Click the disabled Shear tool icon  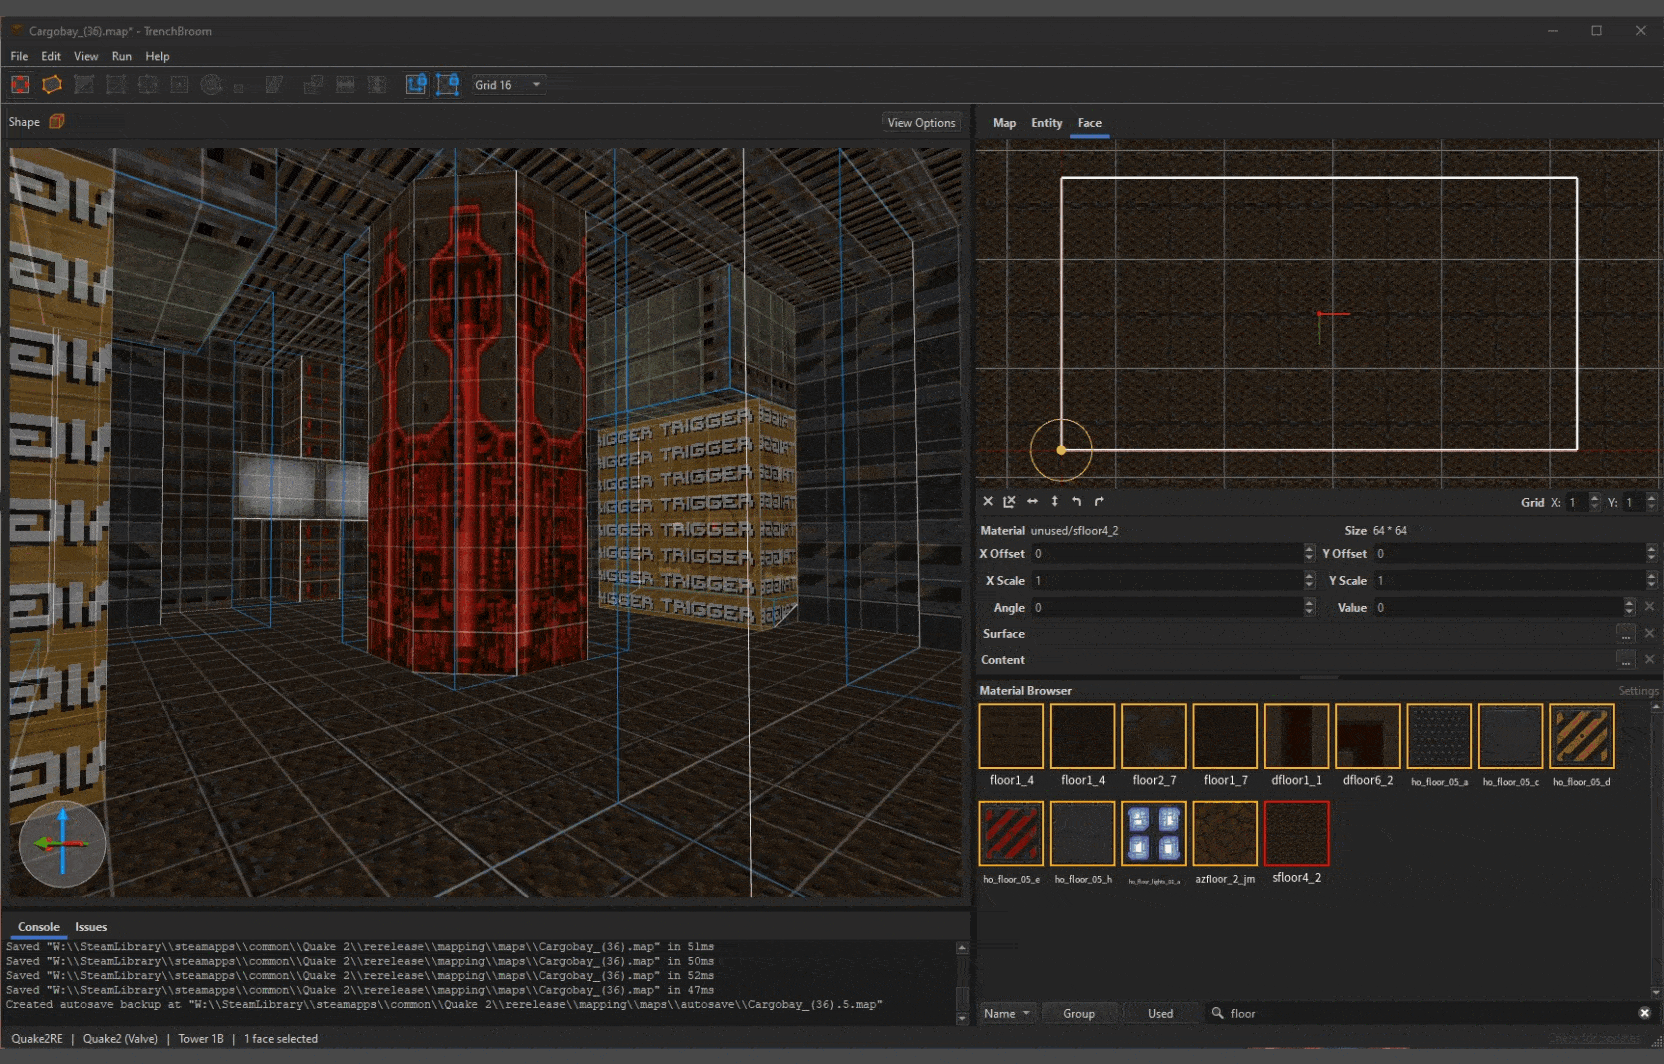(x=274, y=85)
